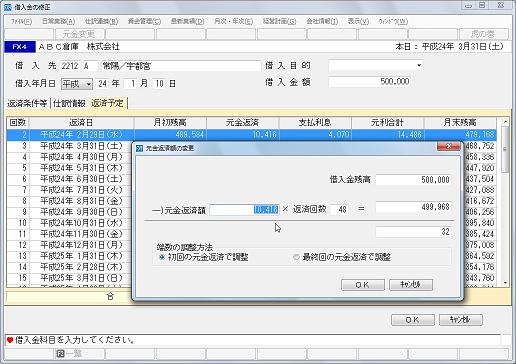Click the icon in 元金返済額の変更 dialog title
The height and width of the screenshot is (364, 516).
click(x=140, y=148)
